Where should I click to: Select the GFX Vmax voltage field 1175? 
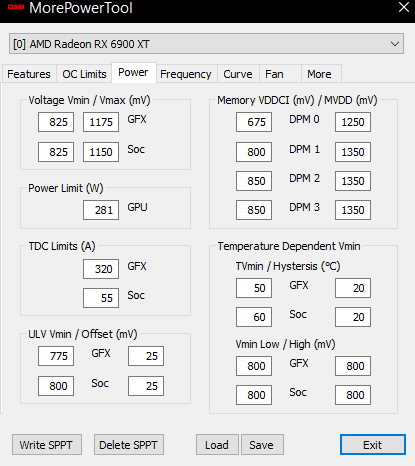point(101,122)
